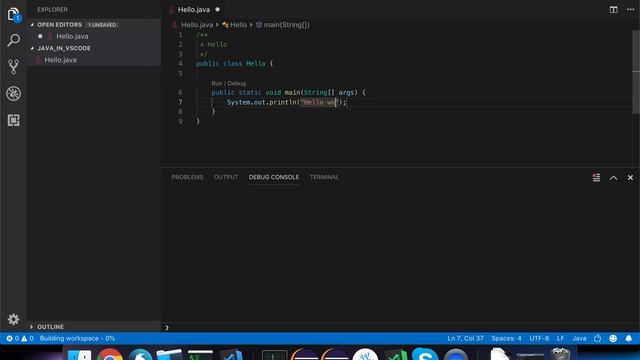Image resolution: width=640 pixels, height=360 pixels.
Task: Open the editor More Actions menu
Action: 630,9
